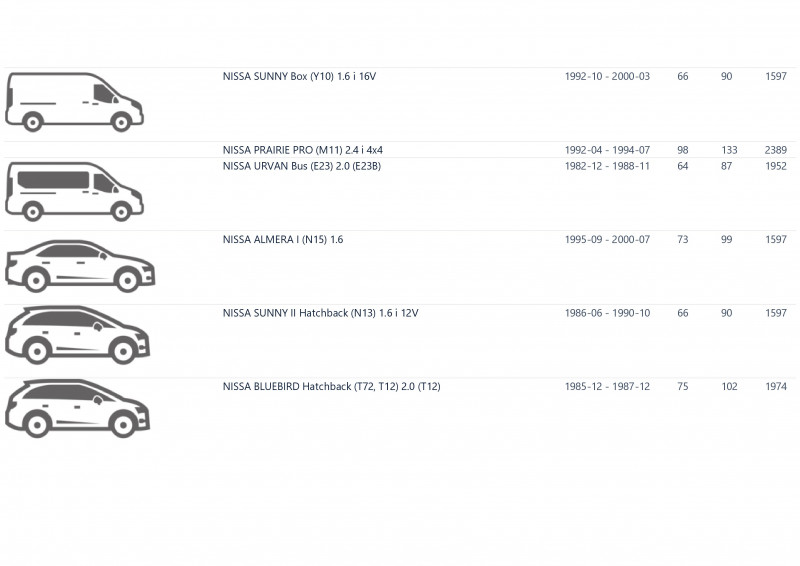Select NISSA URVAN Bus (E23) 2.0 entry
This screenshot has height=566, width=800.
point(302,166)
